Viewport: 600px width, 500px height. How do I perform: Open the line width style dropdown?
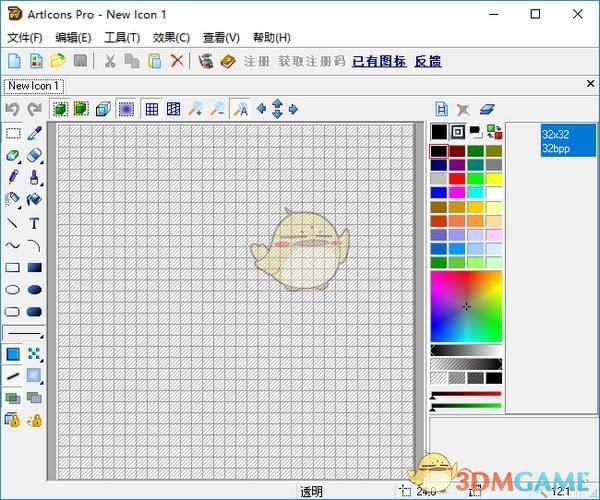click(24, 334)
